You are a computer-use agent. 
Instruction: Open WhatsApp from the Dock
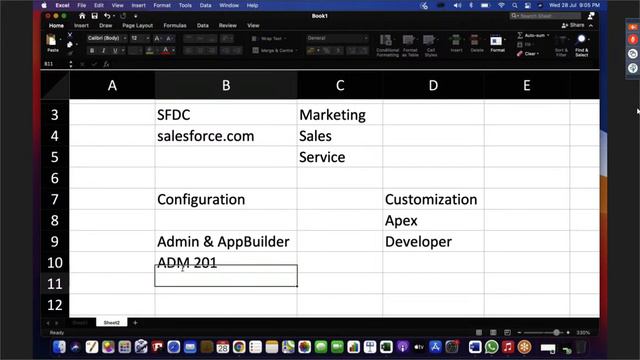(491, 347)
